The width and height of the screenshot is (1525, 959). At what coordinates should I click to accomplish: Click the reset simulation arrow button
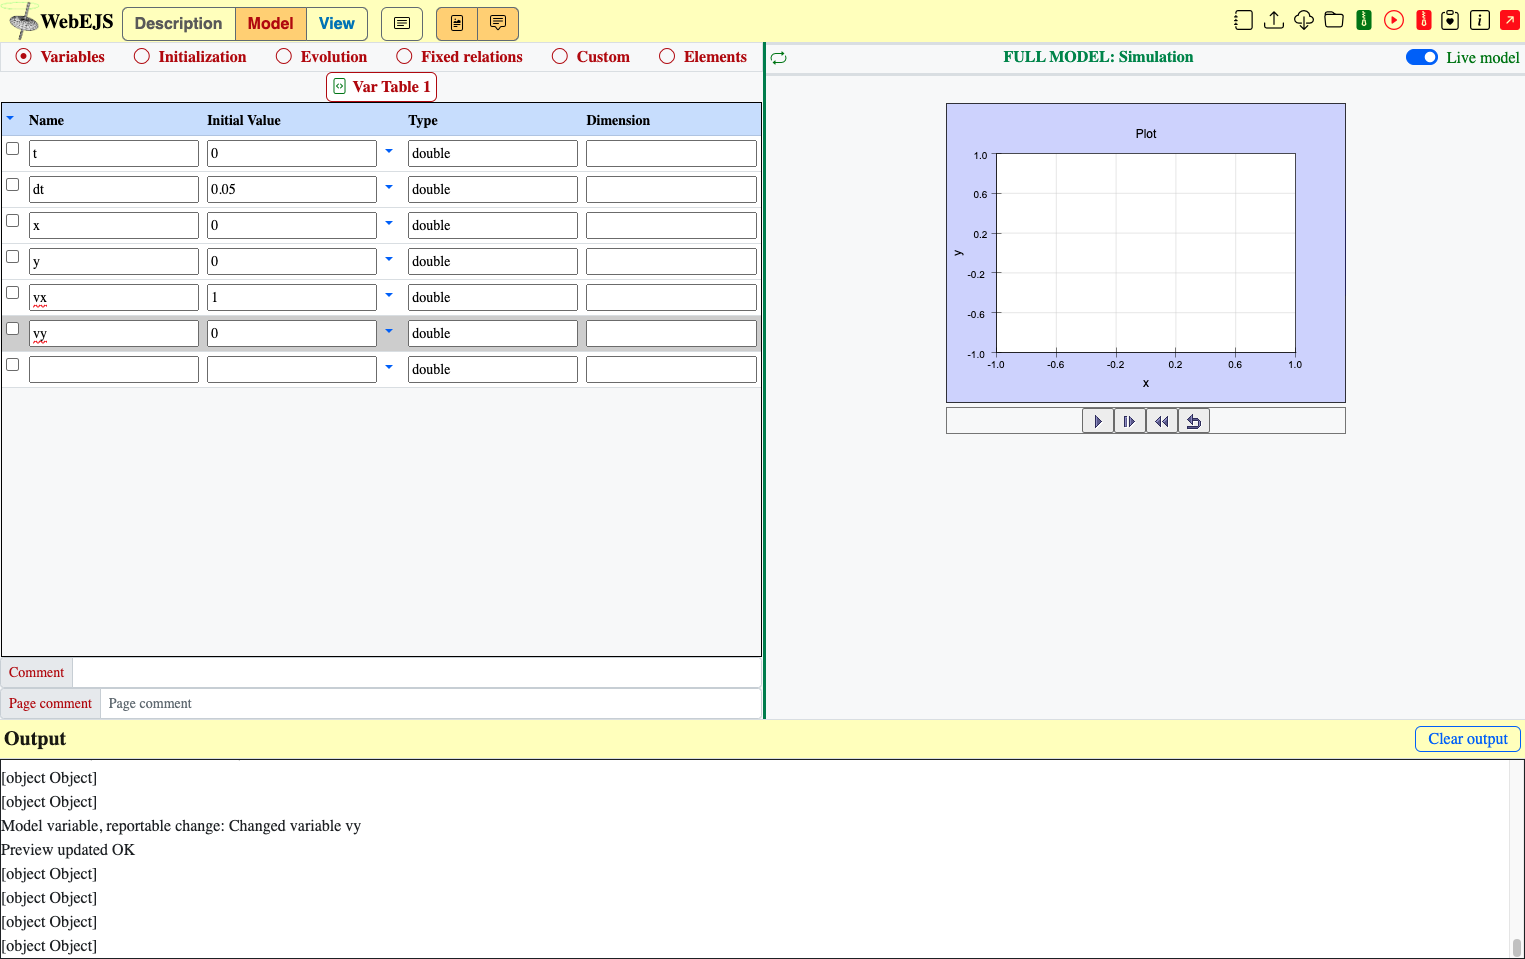point(1194,421)
